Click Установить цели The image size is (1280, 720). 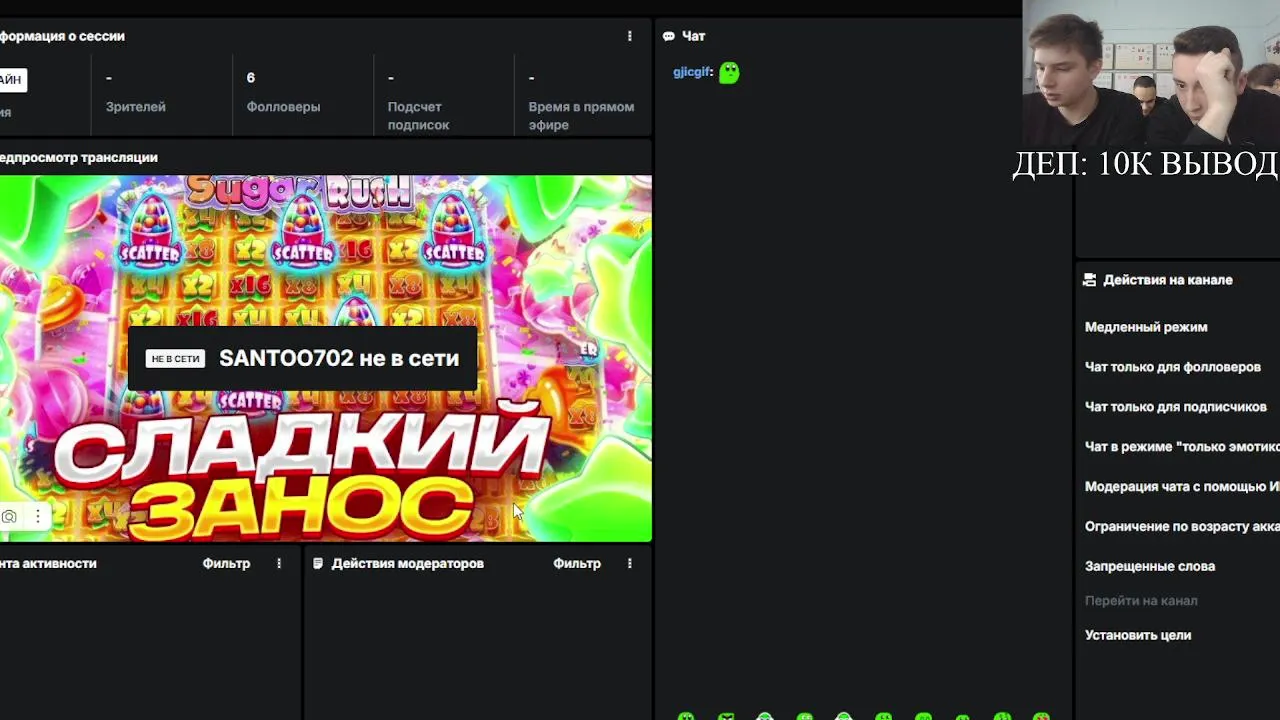click(x=1138, y=635)
